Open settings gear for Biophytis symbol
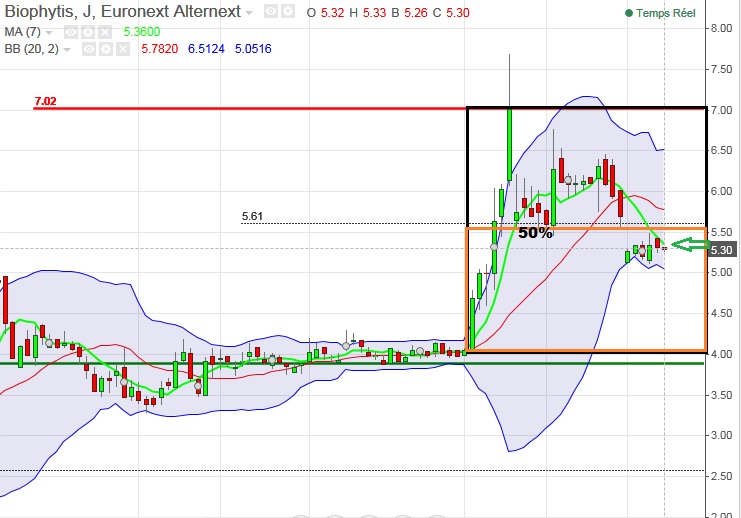Image resolution: width=741 pixels, height=518 pixels. click(287, 11)
